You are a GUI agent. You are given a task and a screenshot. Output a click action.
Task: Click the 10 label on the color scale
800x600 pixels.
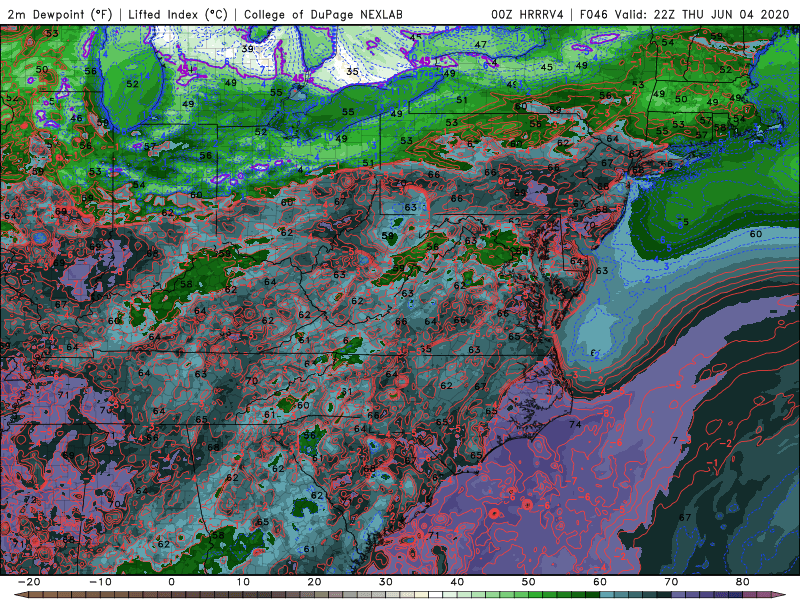point(243,582)
